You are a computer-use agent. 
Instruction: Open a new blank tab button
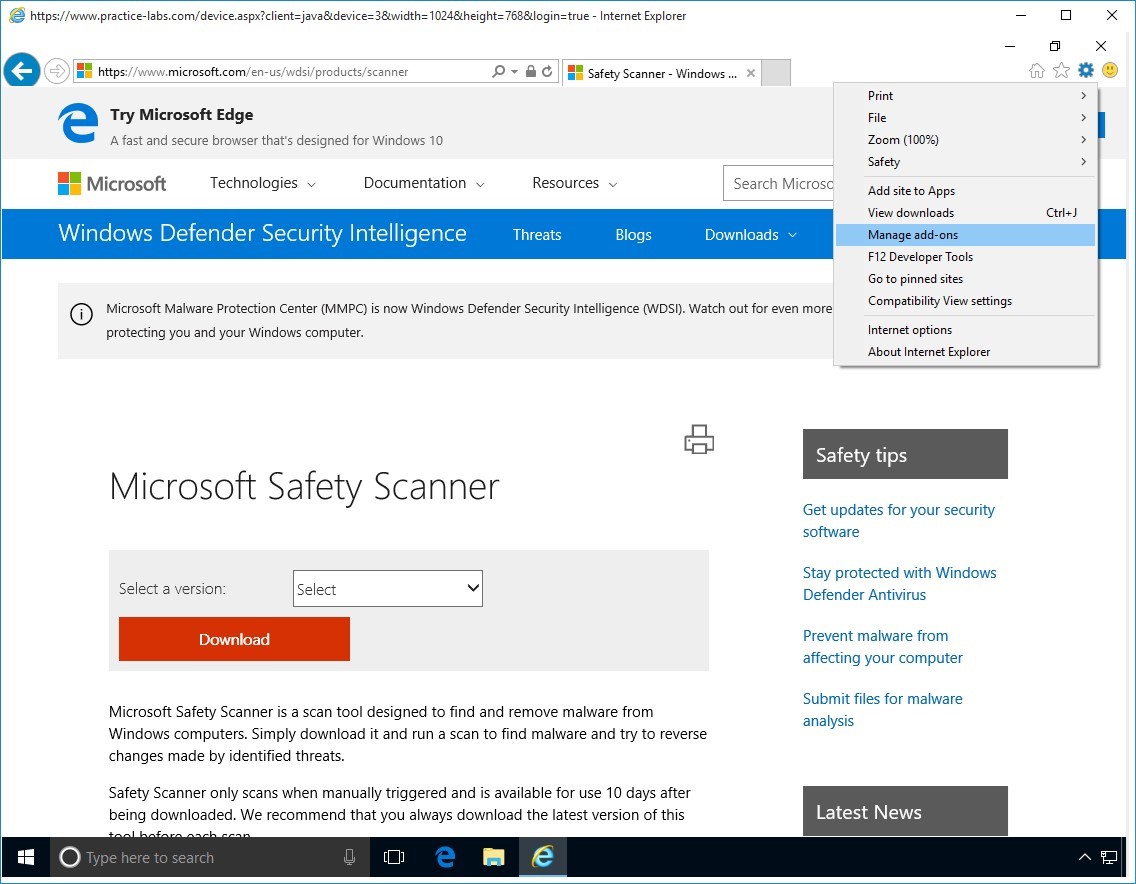pyautogui.click(x=777, y=73)
